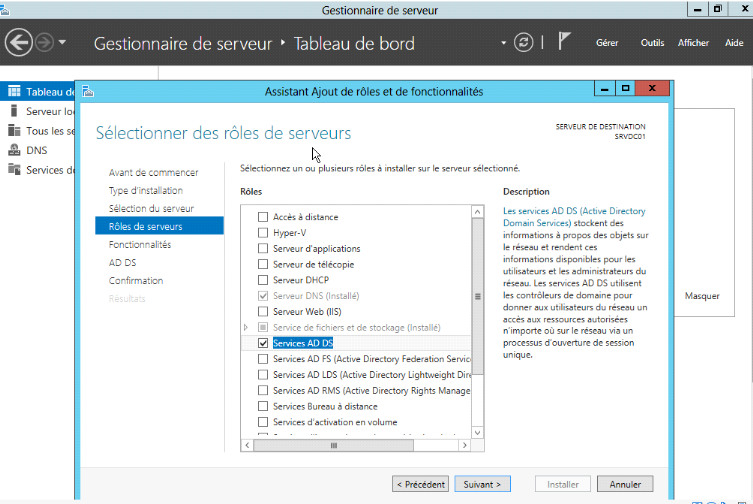753x504 pixels.
Task: Check the Services AD RMS role
Action: pyautogui.click(x=263, y=391)
